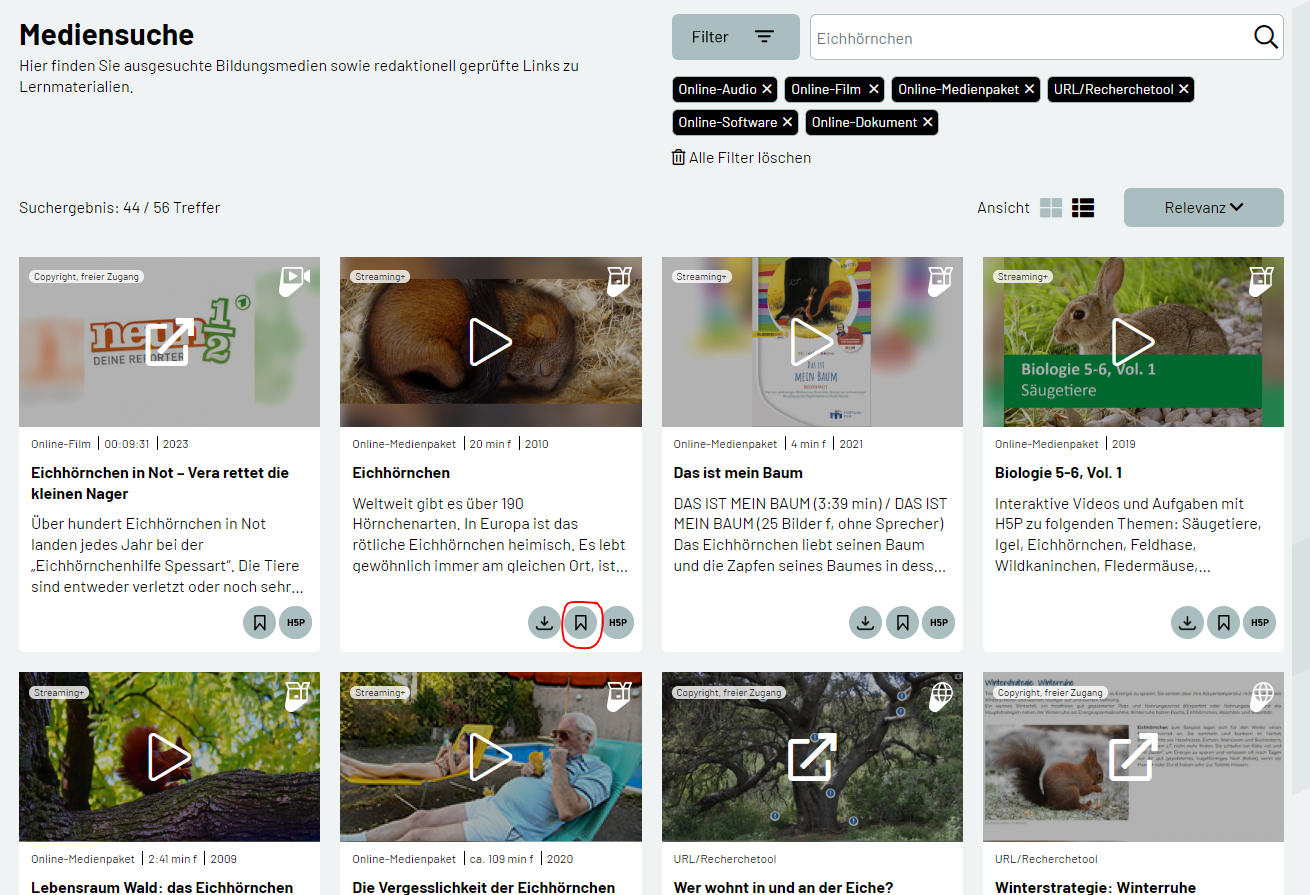
Task: Open external link on Winterstrategie: Winterruhe thumbnail
Action: point(1133,757)
